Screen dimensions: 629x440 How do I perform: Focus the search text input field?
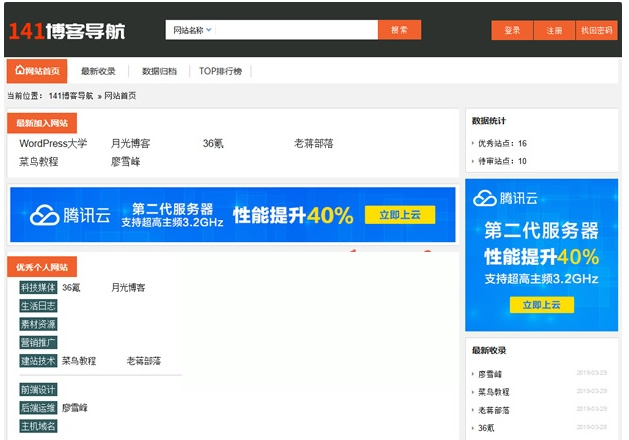(x=296, y=30)
